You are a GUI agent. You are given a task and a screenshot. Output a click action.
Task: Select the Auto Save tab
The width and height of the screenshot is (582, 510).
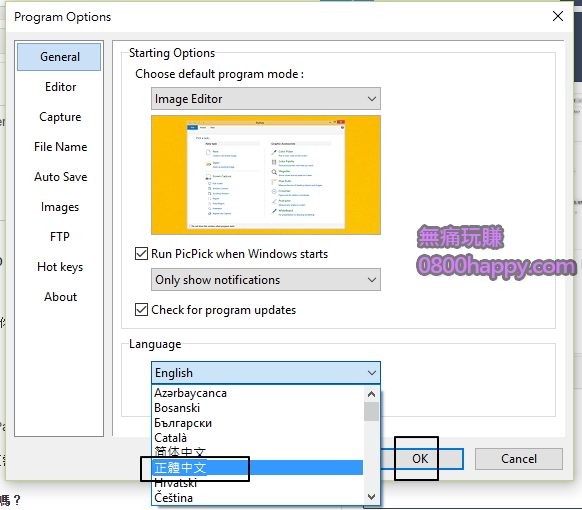tap(60, 177)
